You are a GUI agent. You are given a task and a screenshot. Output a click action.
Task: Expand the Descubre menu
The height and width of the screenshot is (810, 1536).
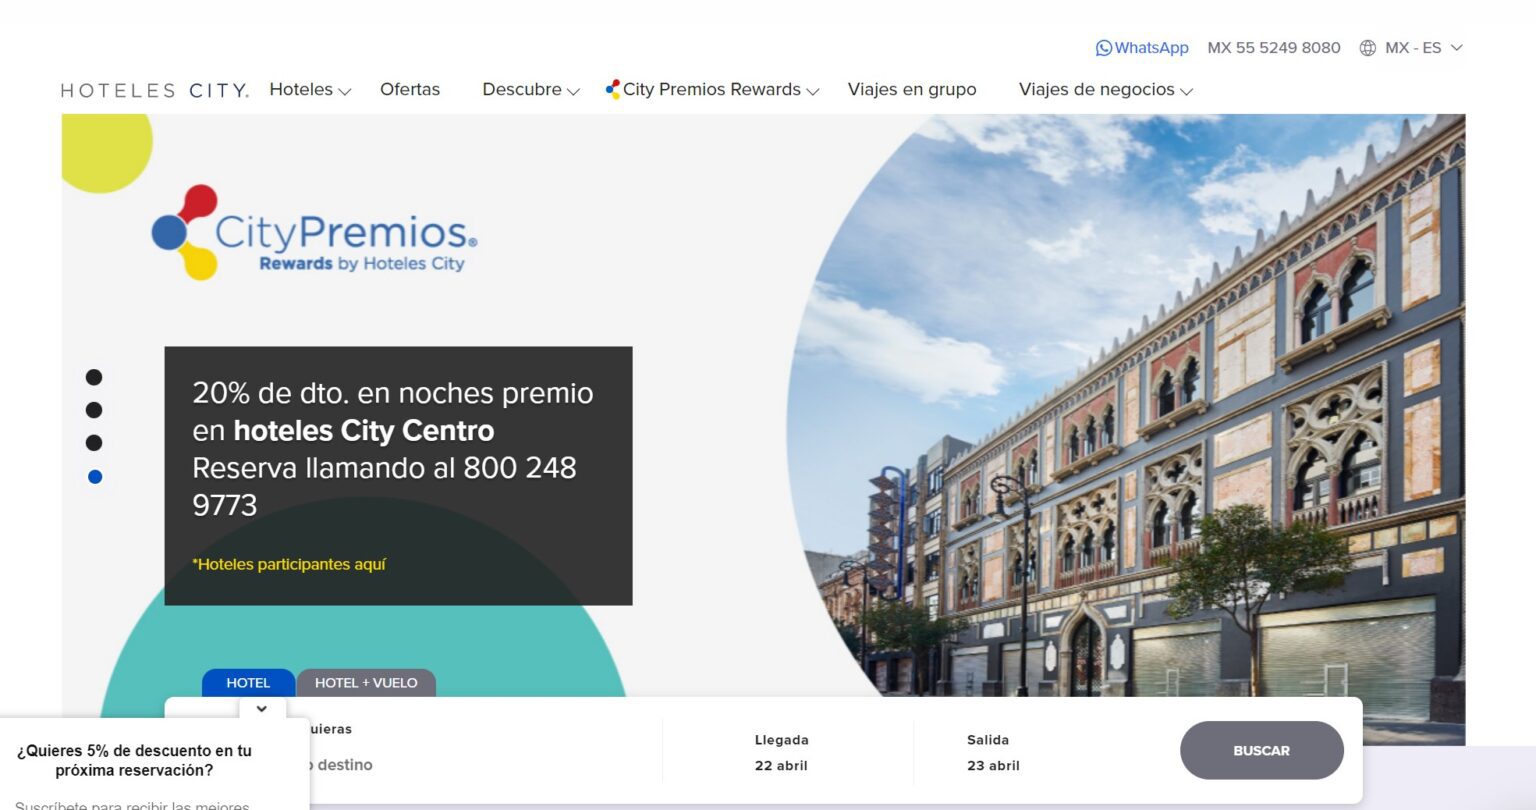pyautogui.click(x=531, y=90)
